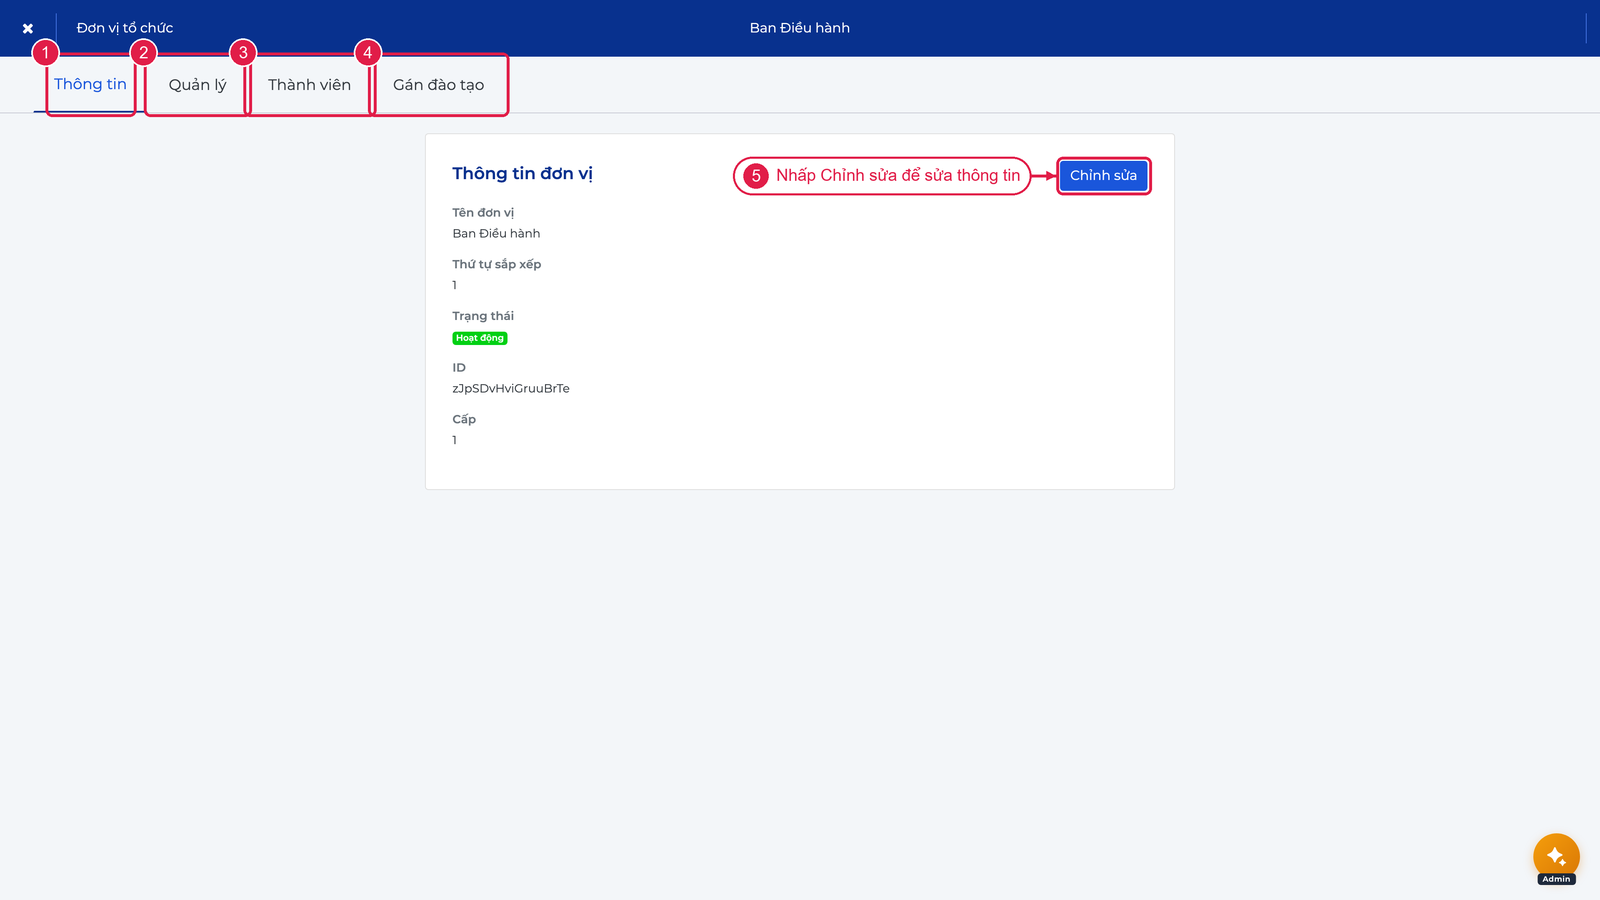
Task: Click the Thứ tự sắp xếp field label
Action: coord(496,264)
